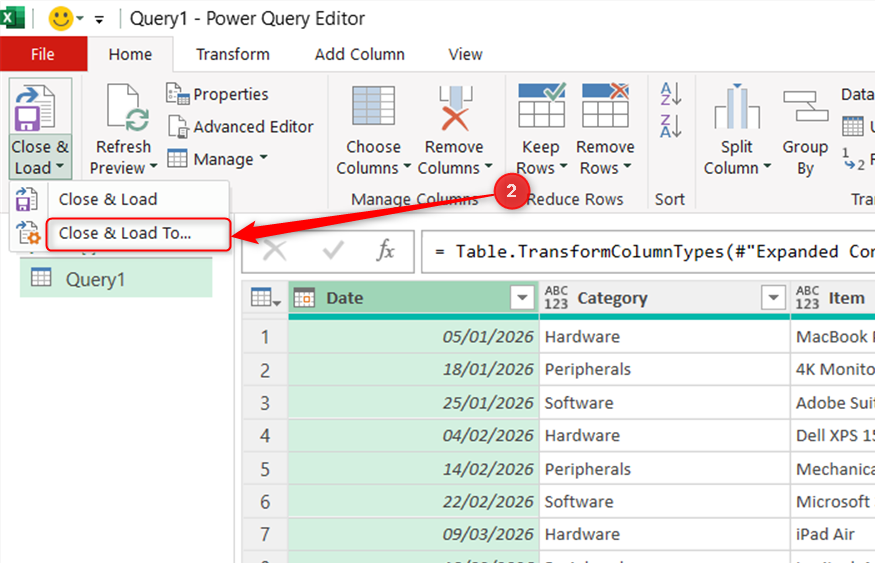This screenshot has width=875, height=563.
Task: Click the Close & Load menu item icon
Action: tap(26, 199)
